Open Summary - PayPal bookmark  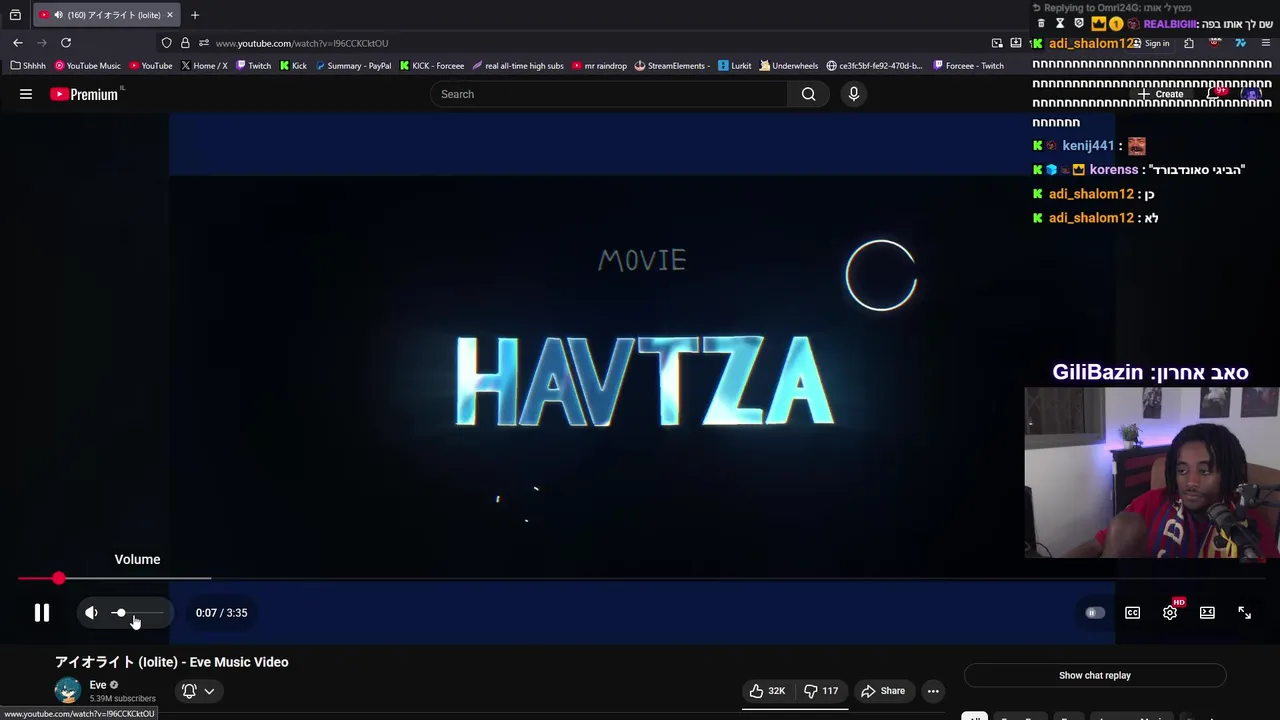(353, 66)
